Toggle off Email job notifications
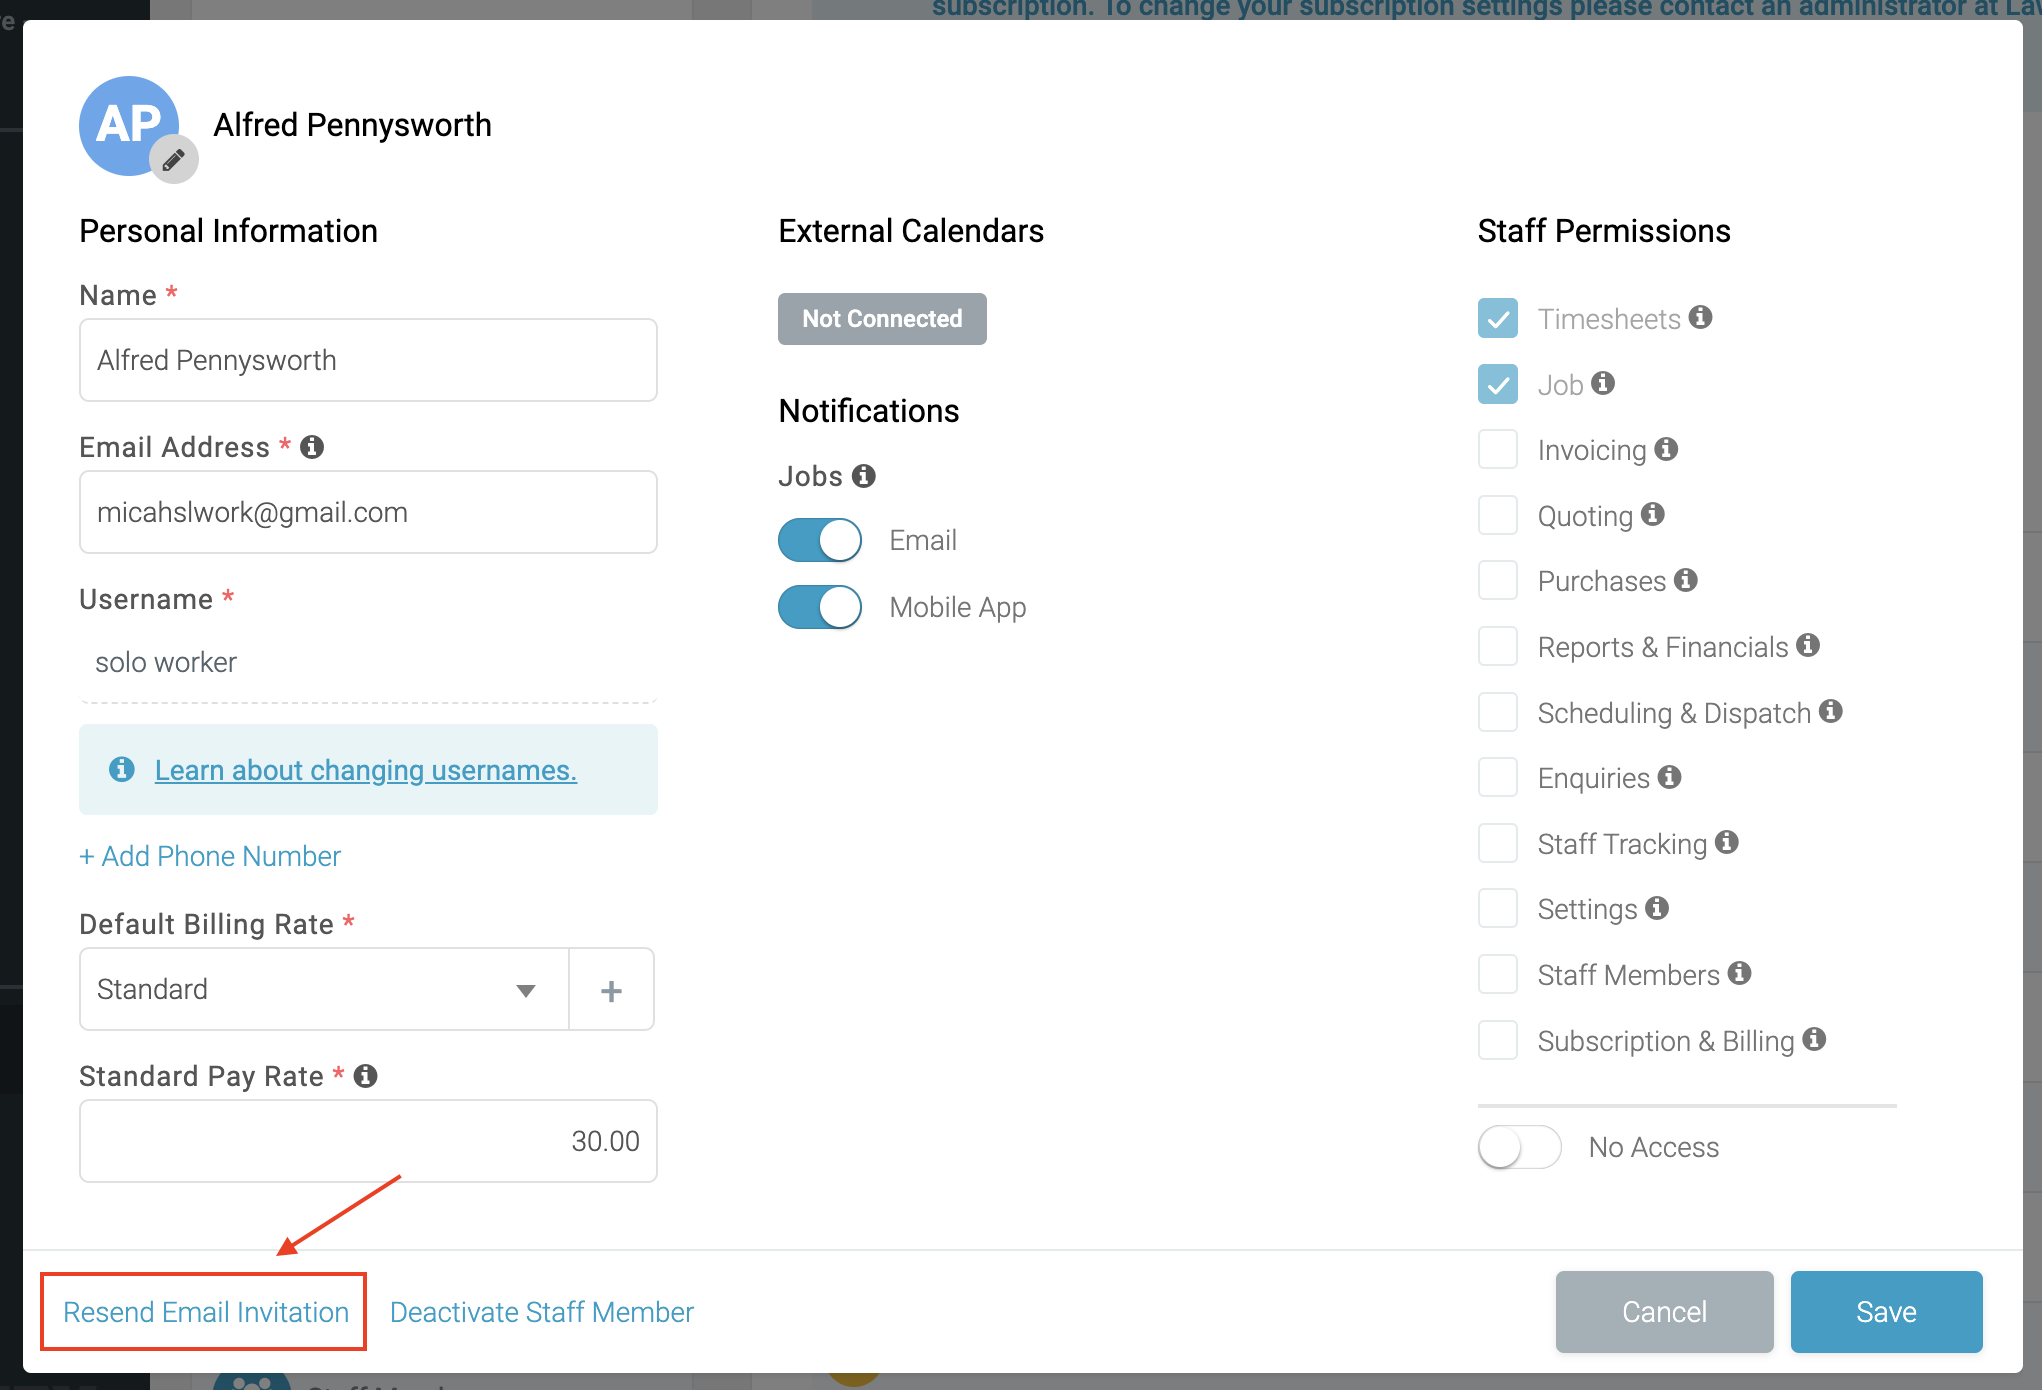 point(820,540)
